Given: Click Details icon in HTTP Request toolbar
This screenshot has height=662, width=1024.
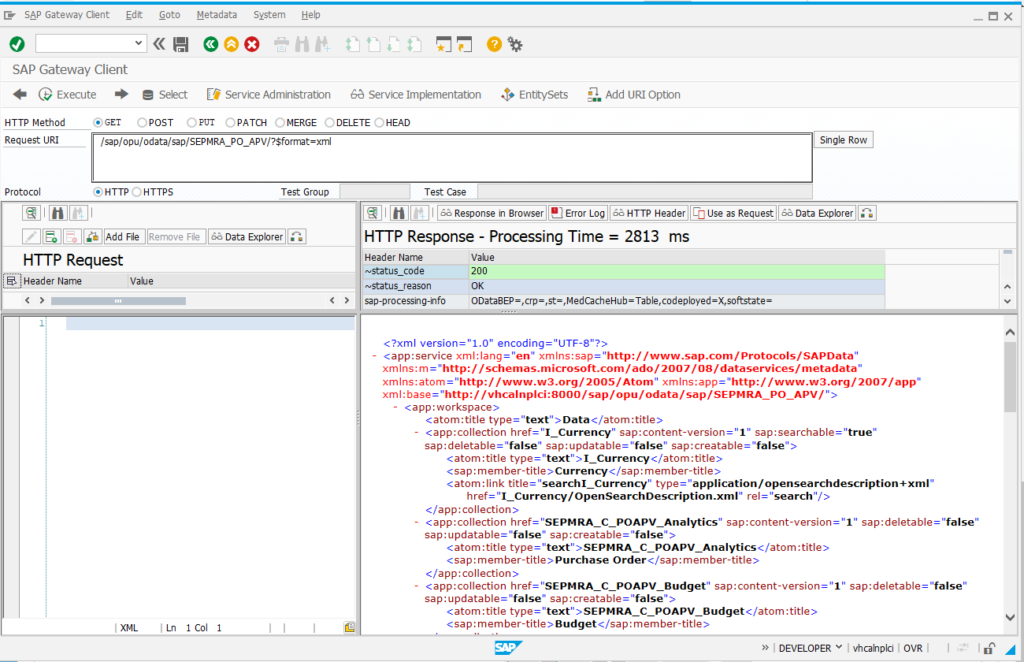Looking at the screenshot, I should tap(30, 213).
